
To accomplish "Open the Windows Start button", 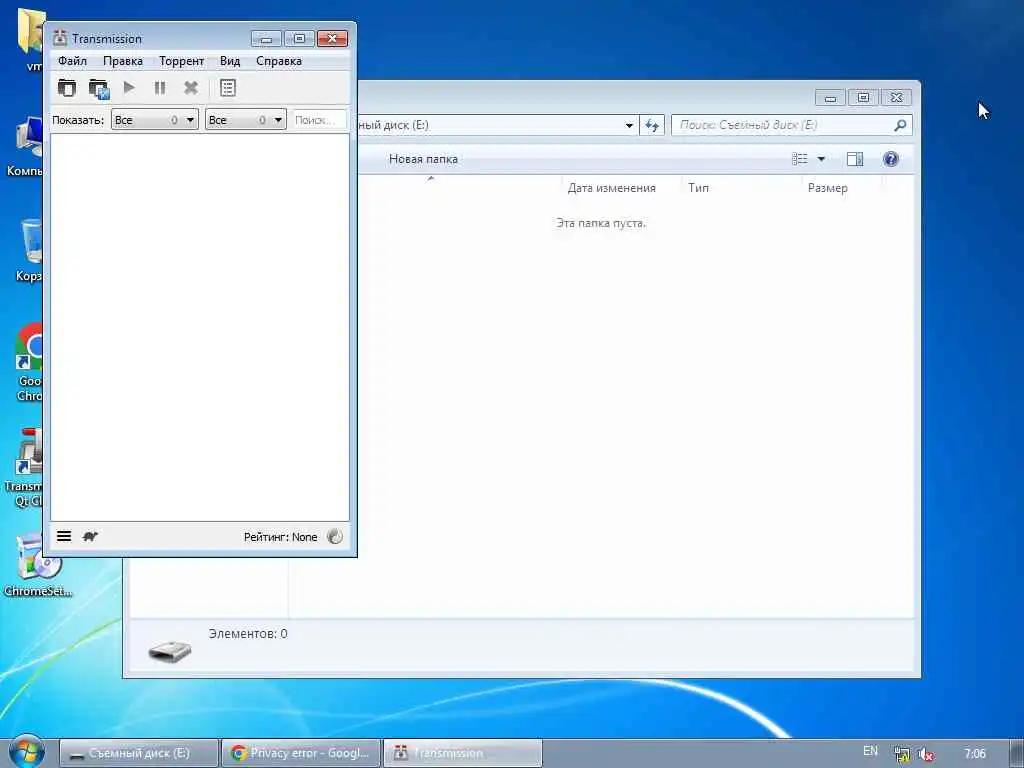I will coord(27,753).
